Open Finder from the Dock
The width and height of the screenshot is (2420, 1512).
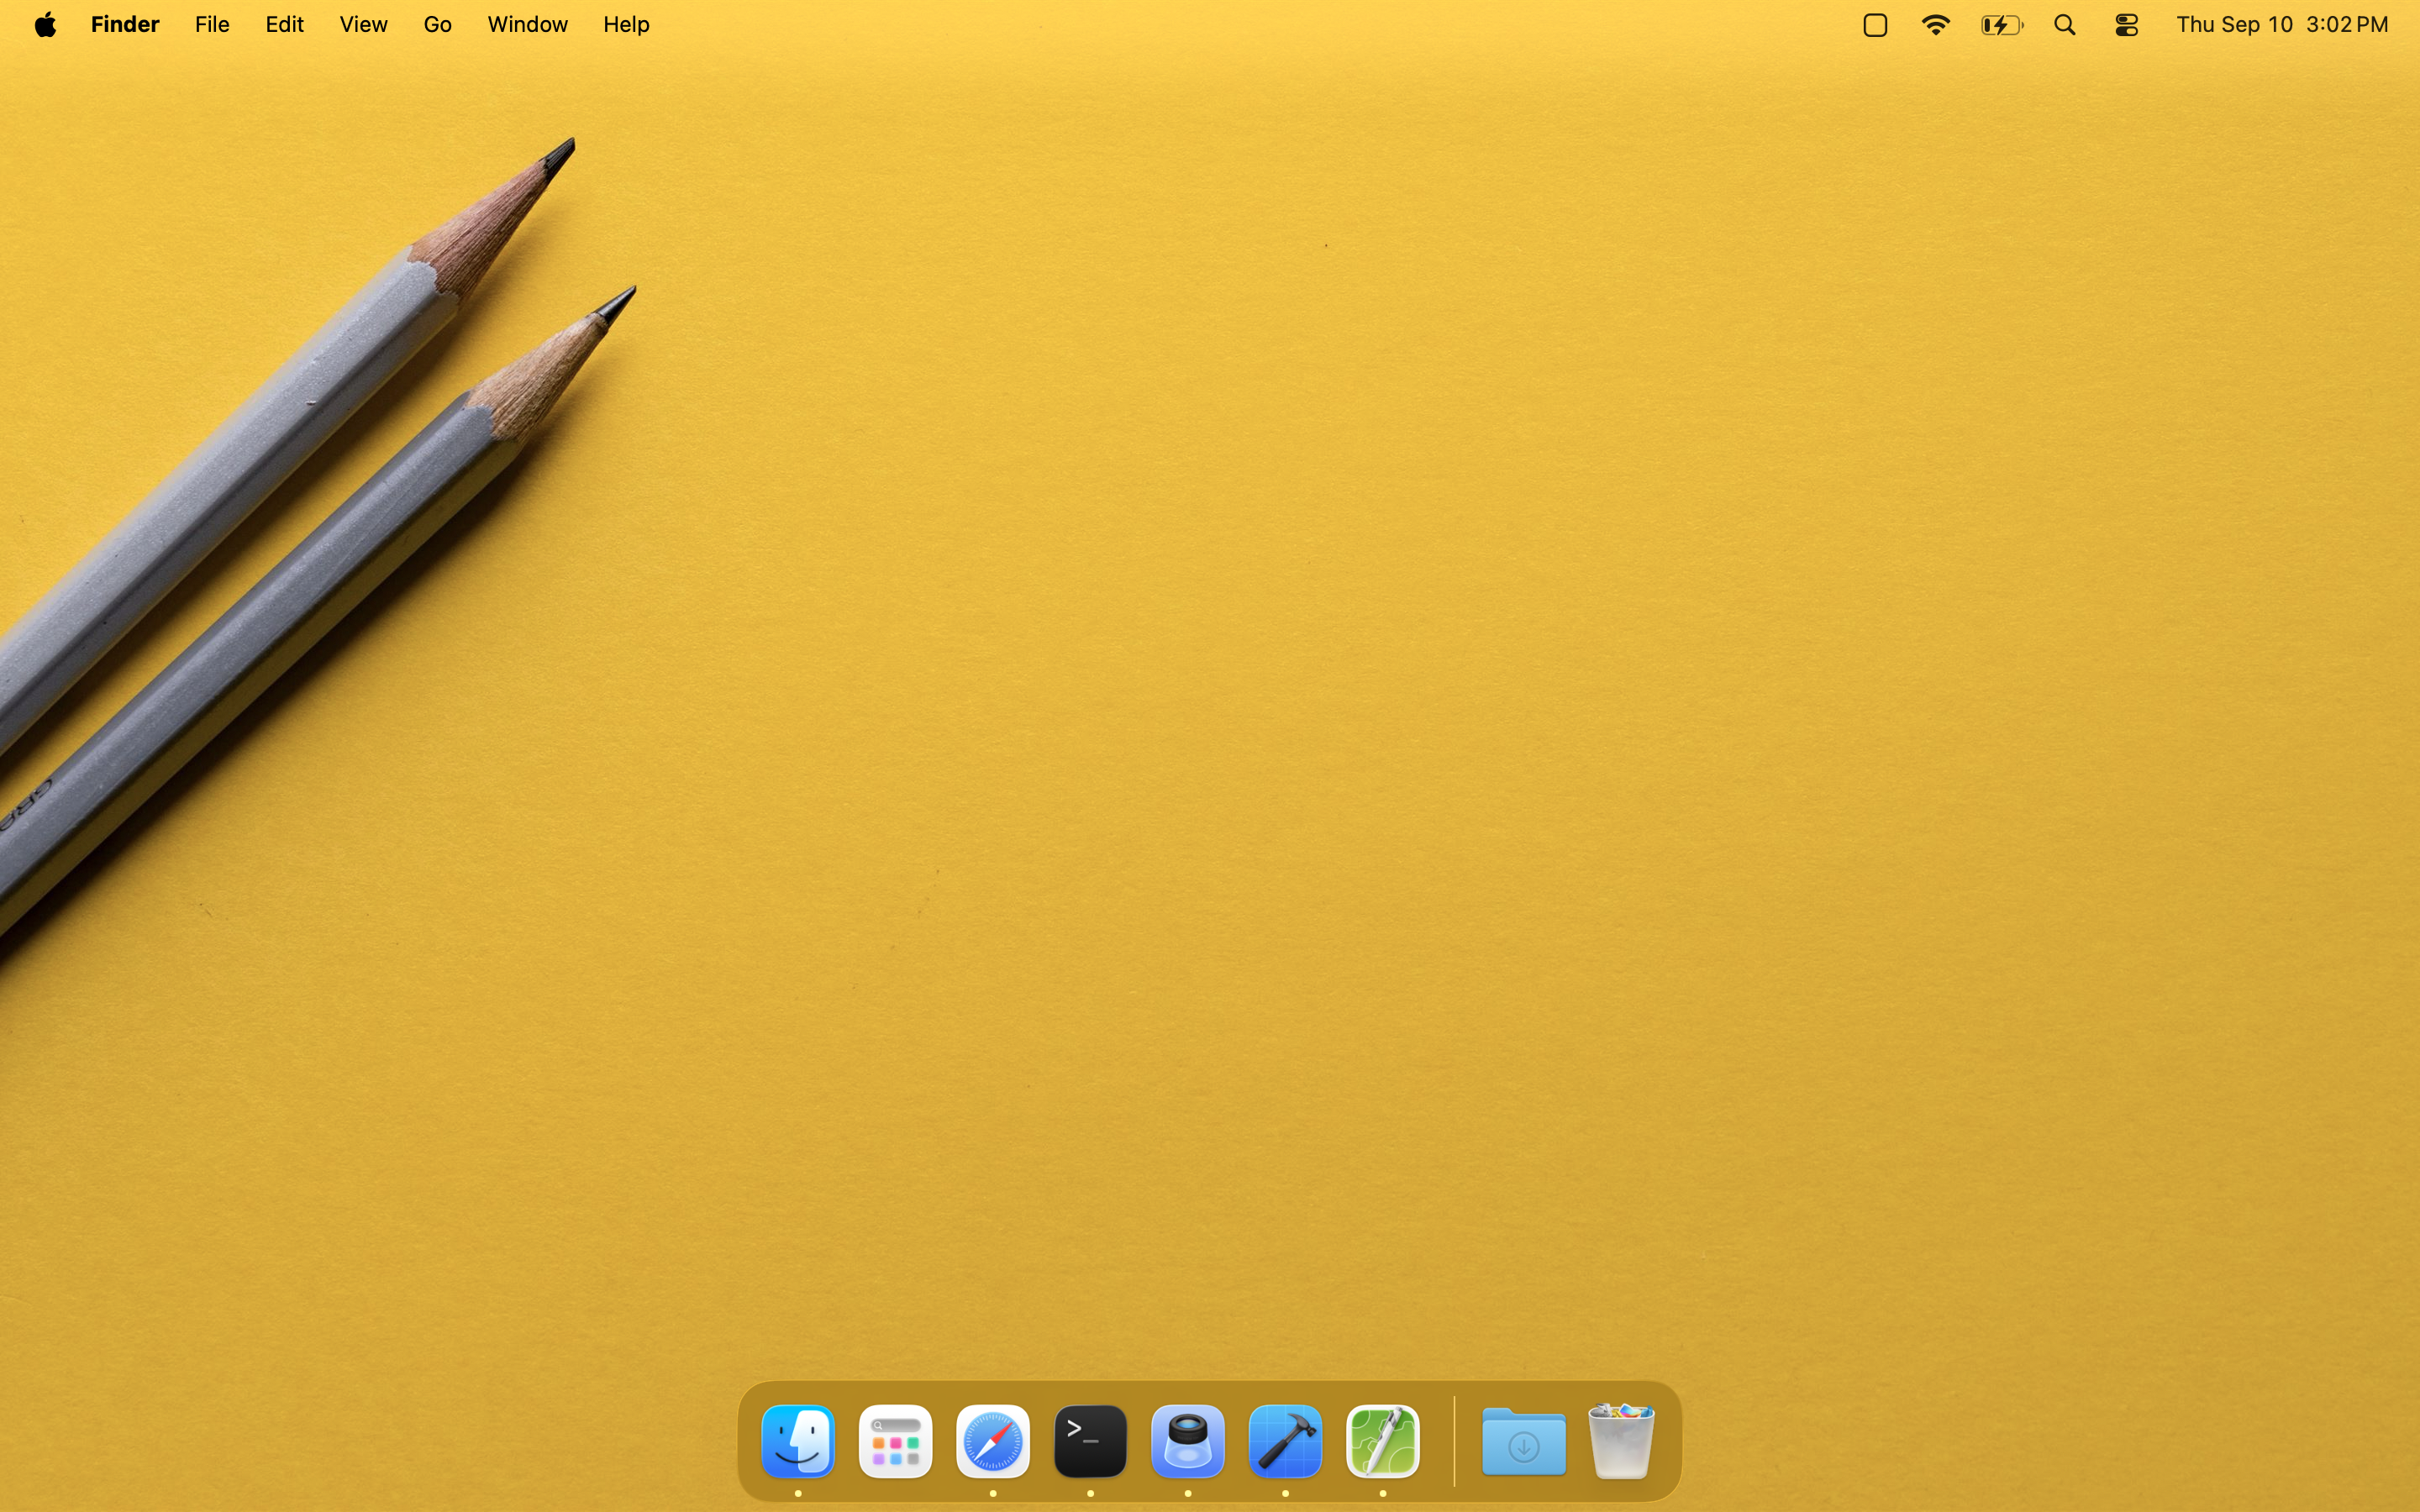pos(798,1441)
